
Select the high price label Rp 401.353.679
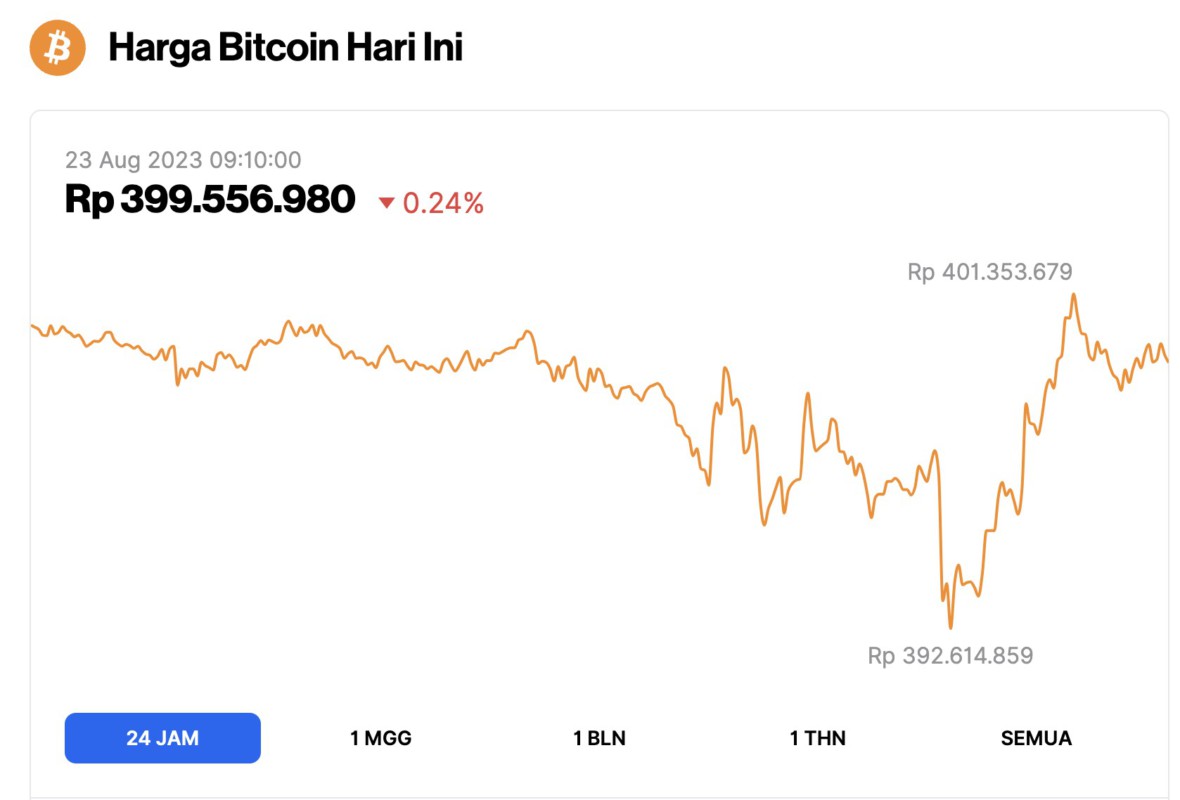pos(990,271)
